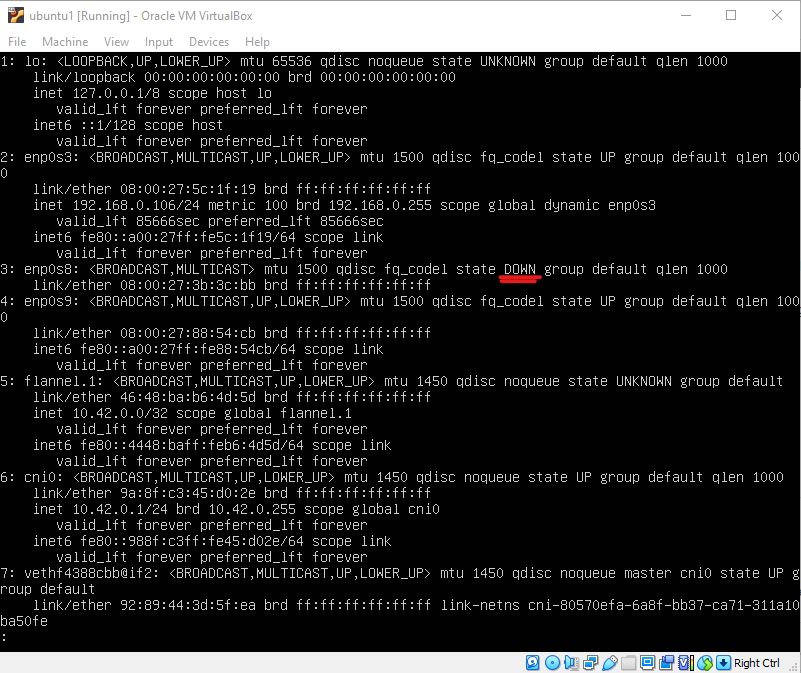Image resolution: width=801 pixels, height=673 pixels.
Task: Click the link/loopback line
Action: (x=244, y=78)
